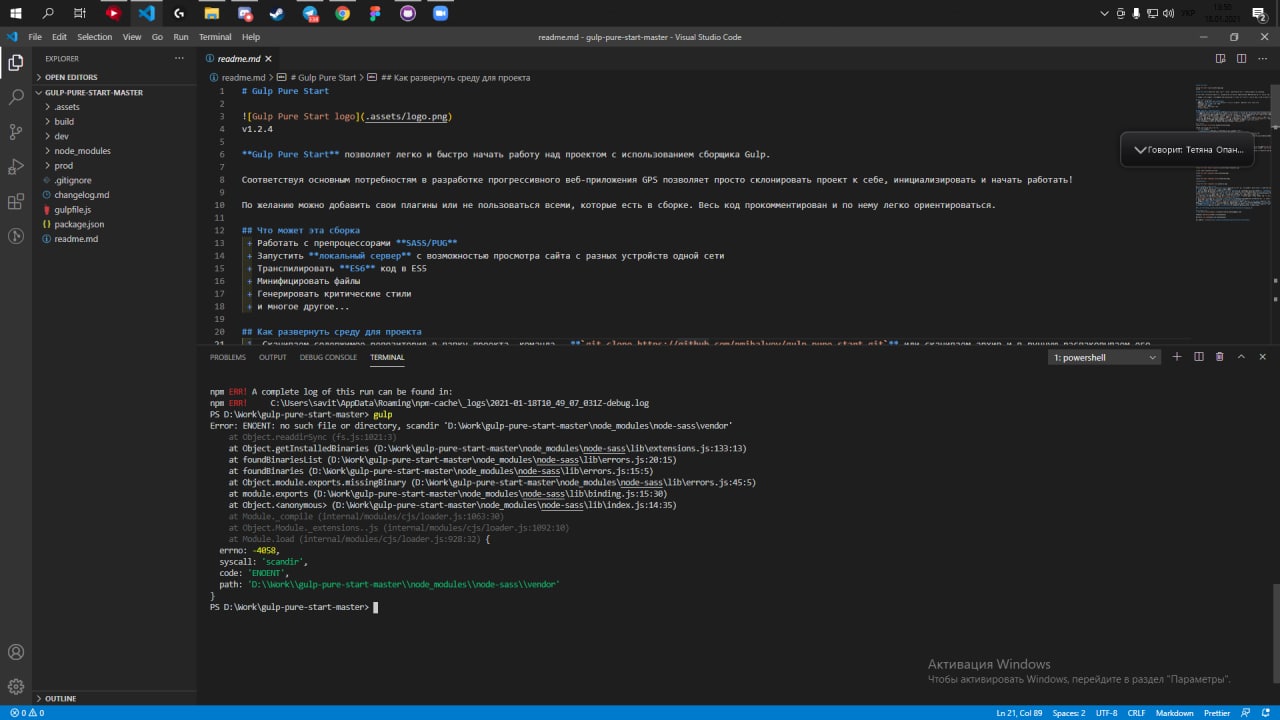The image size is (1280, 720).
Task: Open the Source Control view
Action: coord(16,132)
